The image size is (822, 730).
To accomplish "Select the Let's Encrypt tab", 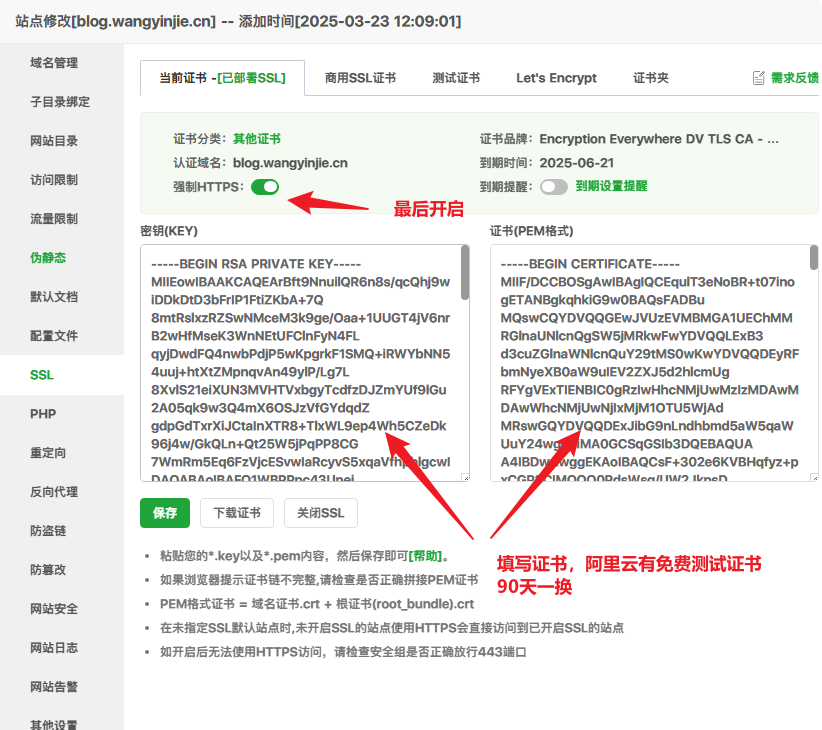I will point(556,78).
